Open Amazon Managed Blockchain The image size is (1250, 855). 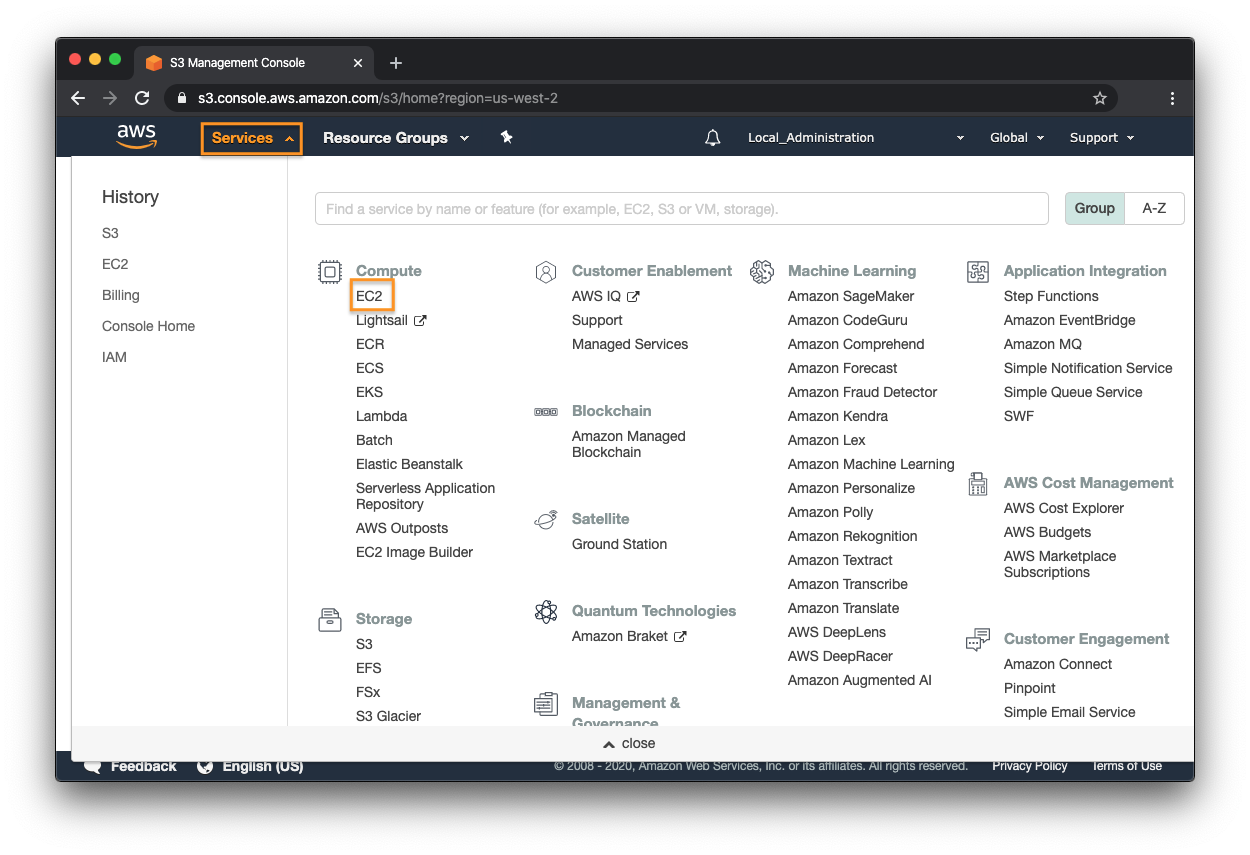629,444
